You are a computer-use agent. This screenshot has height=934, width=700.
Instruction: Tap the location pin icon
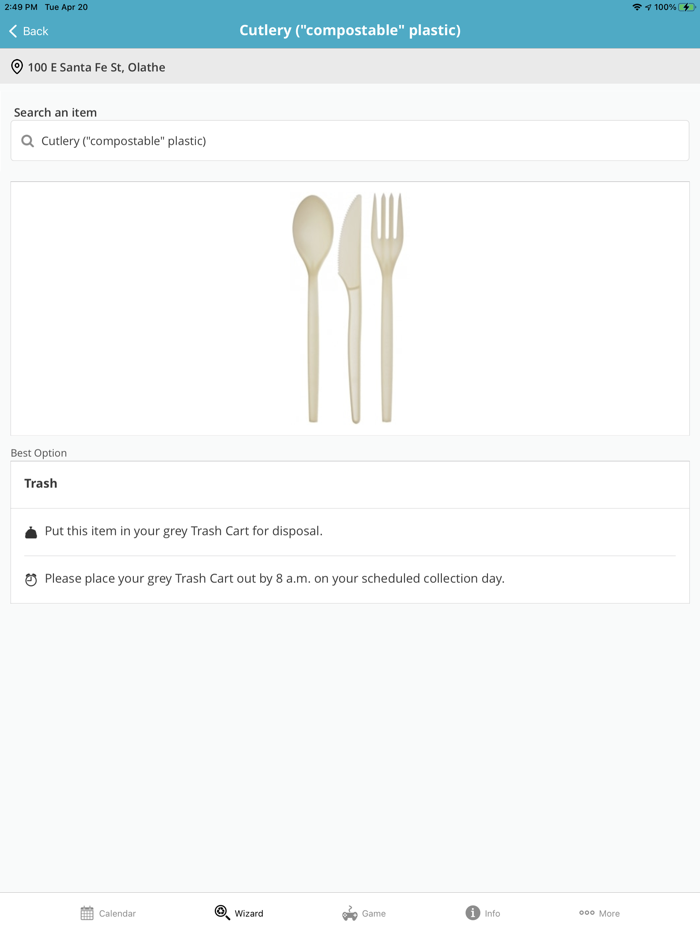click(17, 67)
